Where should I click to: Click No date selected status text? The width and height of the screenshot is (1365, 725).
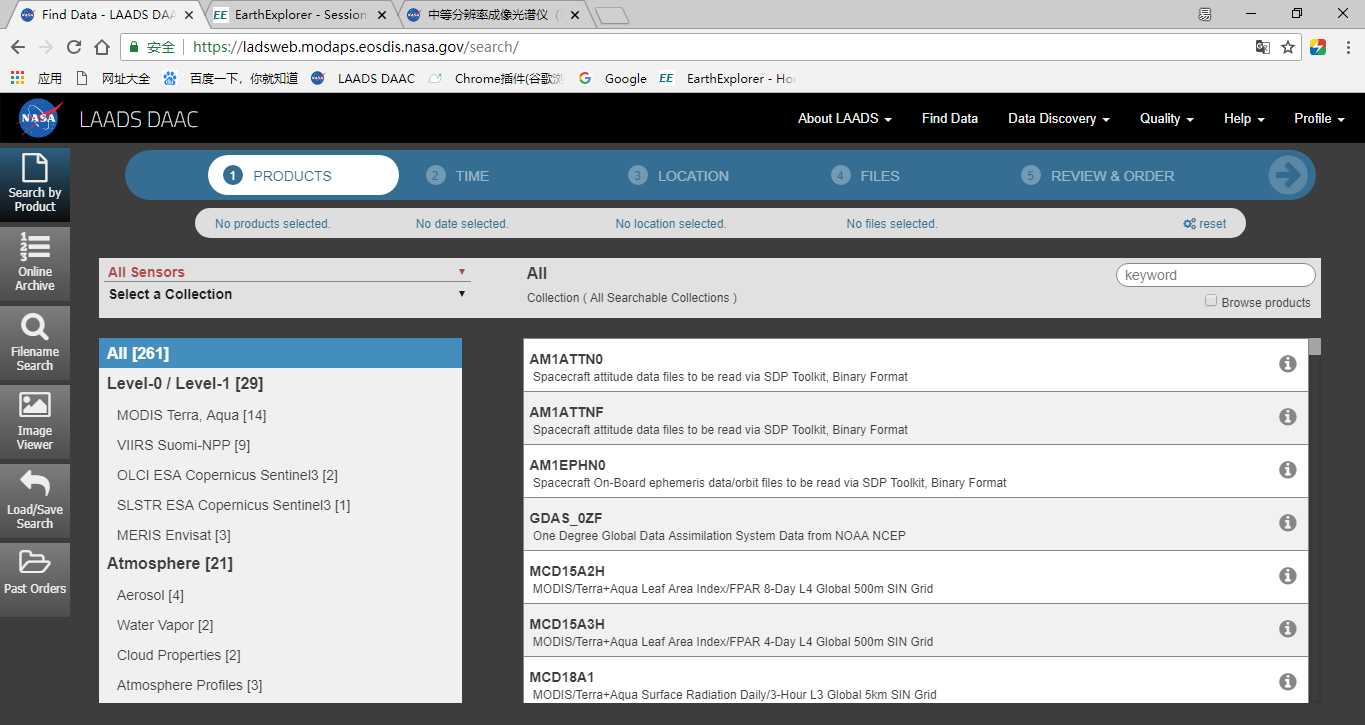pyautogui.click(x=462, y=224)
